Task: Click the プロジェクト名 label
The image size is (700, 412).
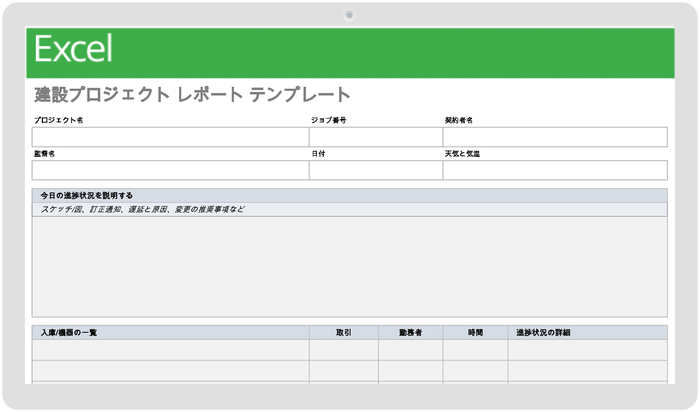Action: (58, 120)
